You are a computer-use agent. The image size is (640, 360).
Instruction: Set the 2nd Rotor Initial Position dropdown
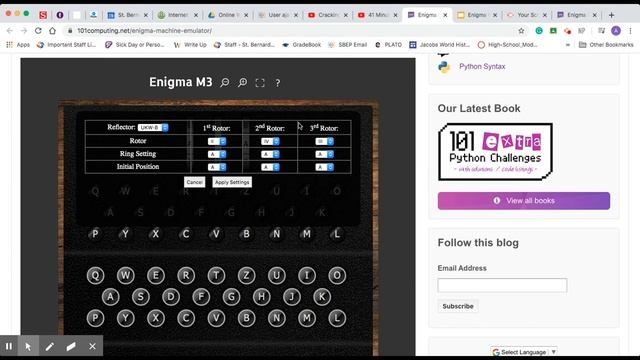pyautogui.click(x=270, y=167)
